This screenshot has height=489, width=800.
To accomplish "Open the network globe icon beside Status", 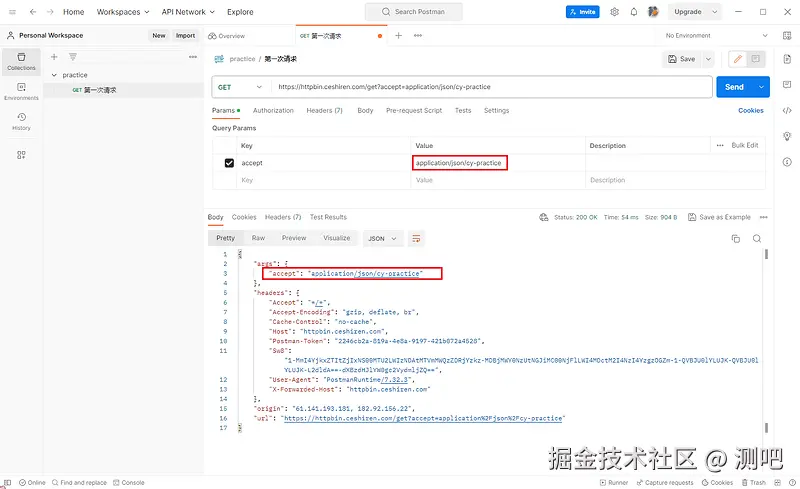I will 543,217.
